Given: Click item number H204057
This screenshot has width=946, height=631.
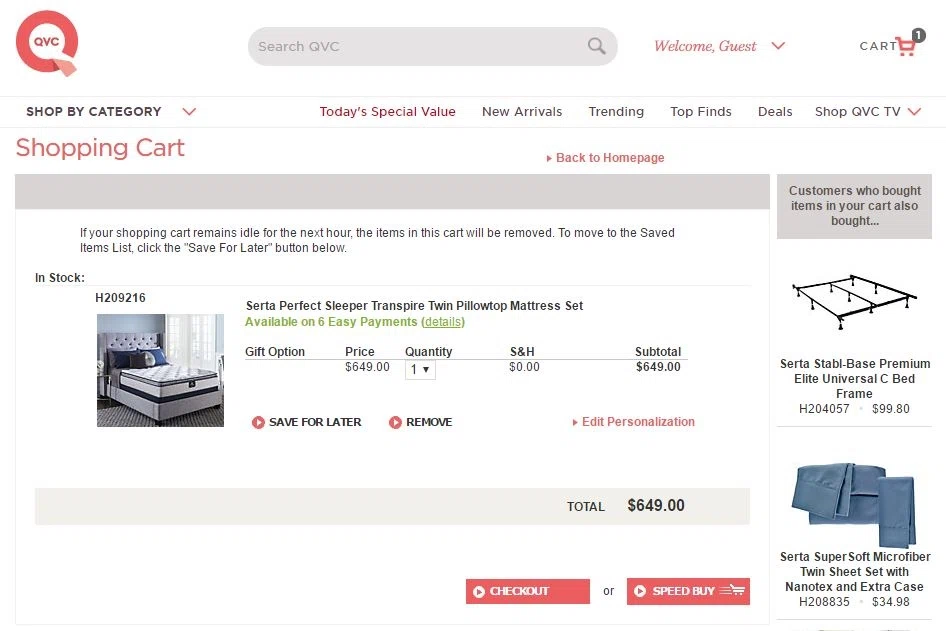Looking at the screenshot, I should click(x=824, y=409).
